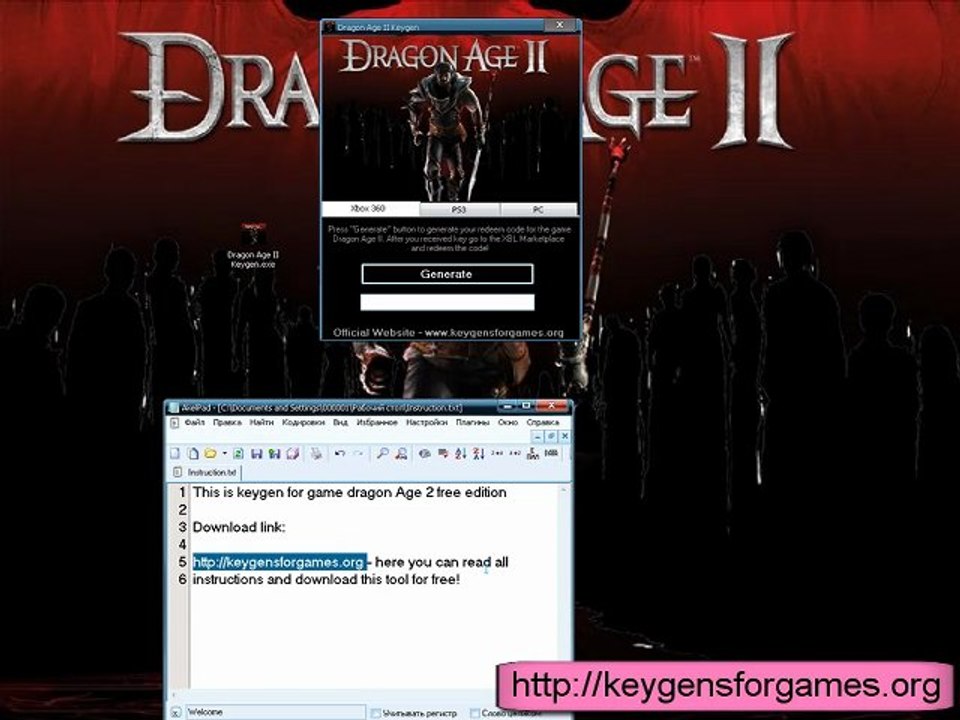Click the quick search field containing Welcome
Image resolution: width=960 pixels, height=720 pixels.
[274, 712]
